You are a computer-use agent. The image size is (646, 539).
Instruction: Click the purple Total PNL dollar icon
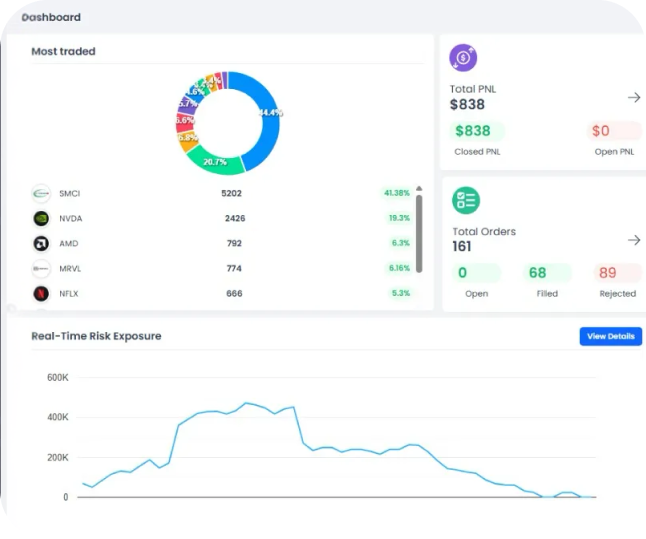463,58
